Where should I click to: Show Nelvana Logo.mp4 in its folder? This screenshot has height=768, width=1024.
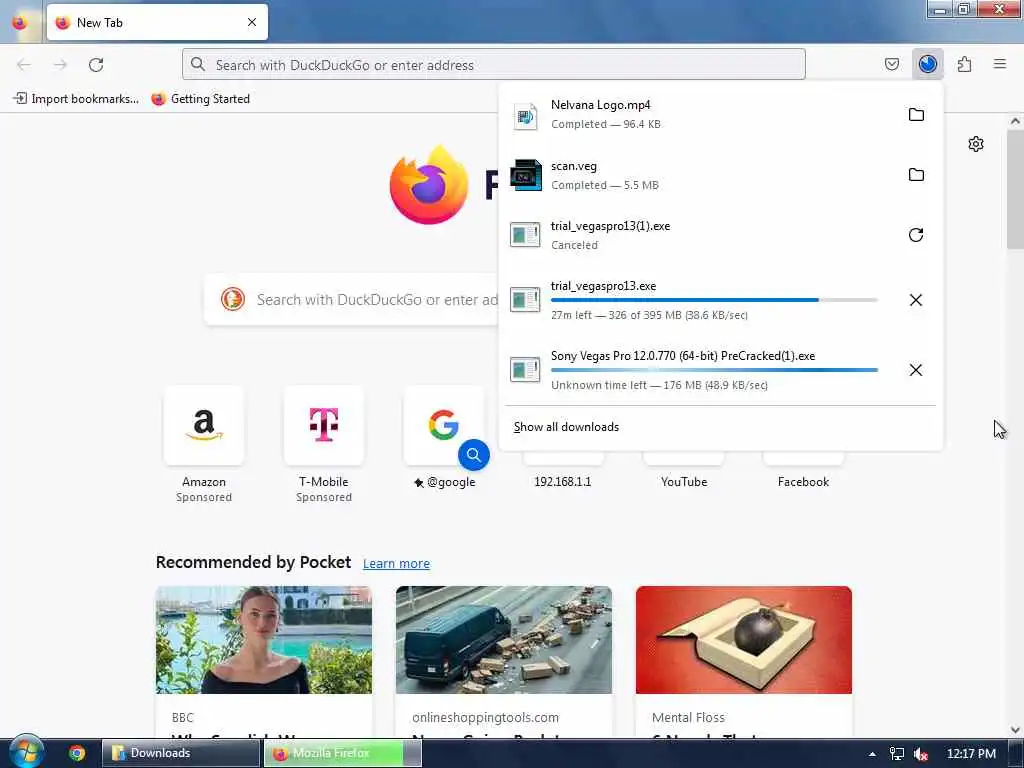coord(916,115)
